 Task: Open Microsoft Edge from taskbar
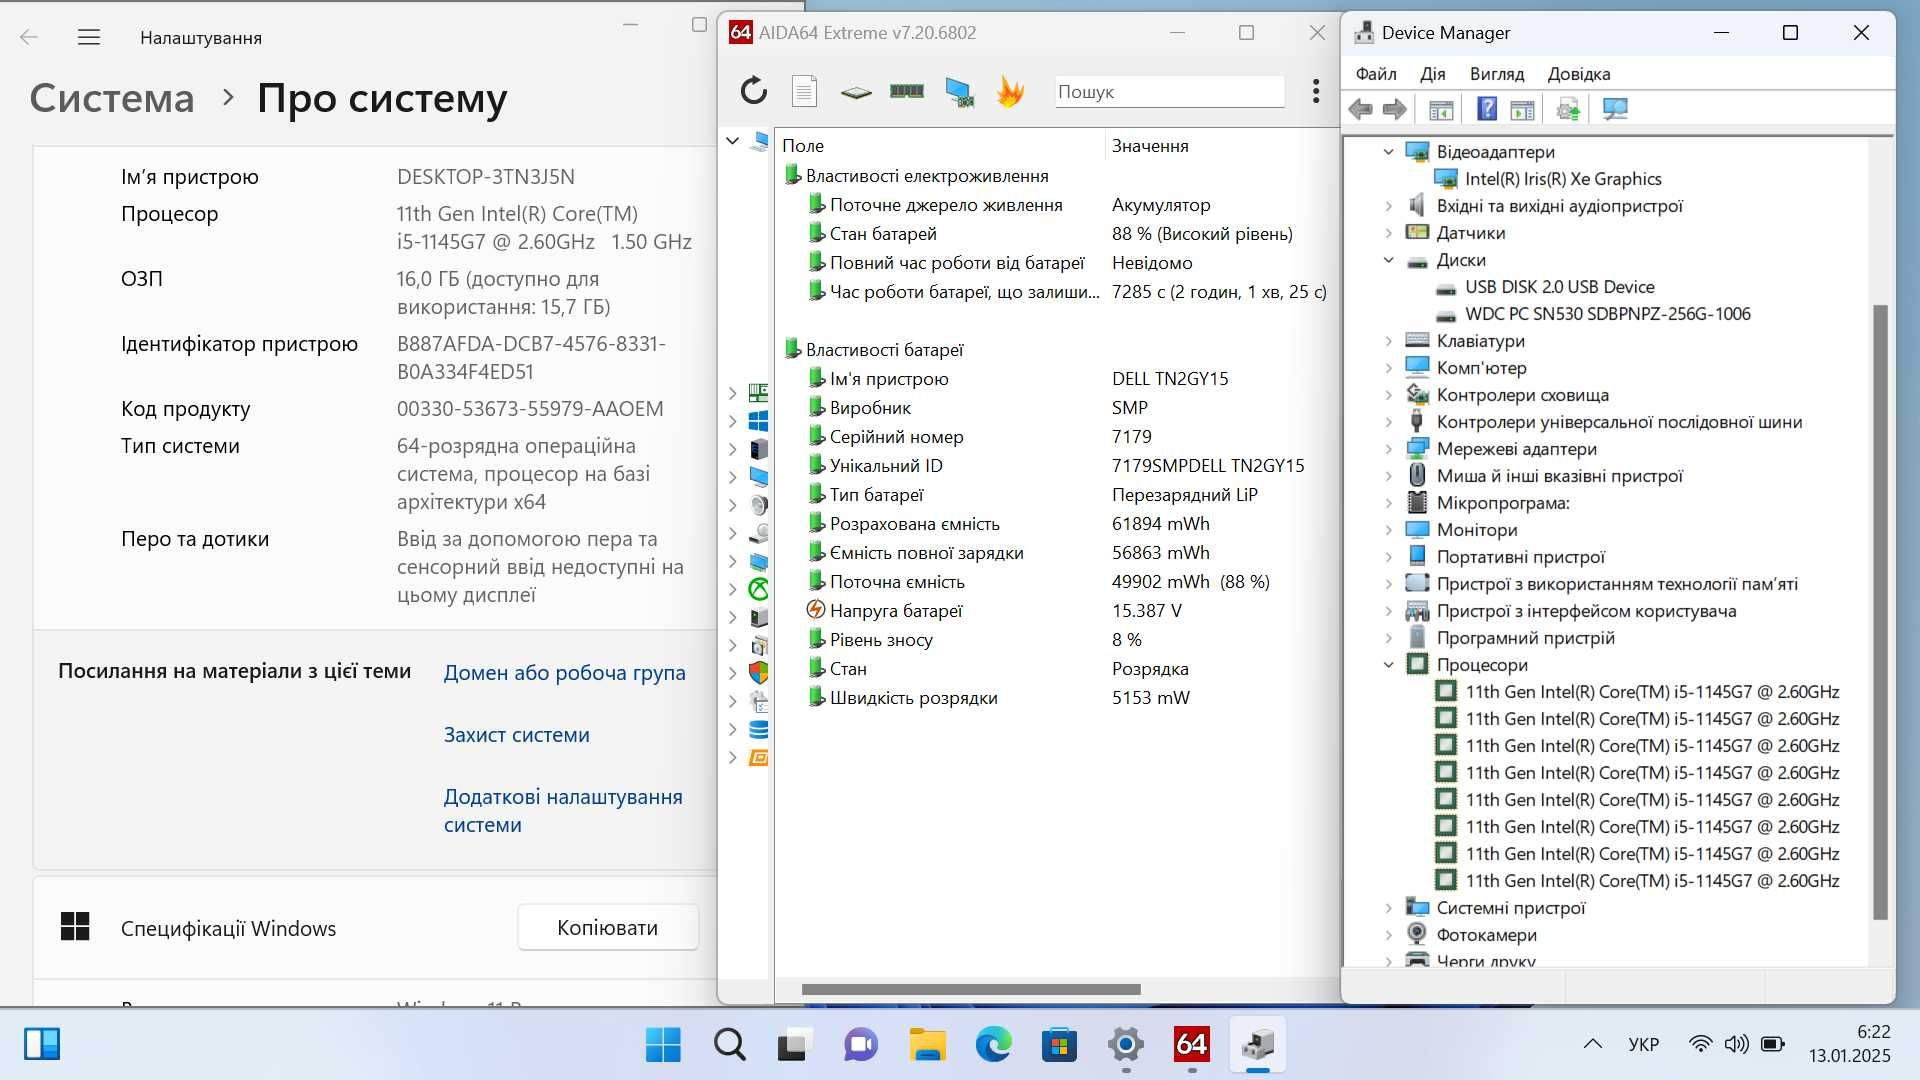coord(993,1045)
